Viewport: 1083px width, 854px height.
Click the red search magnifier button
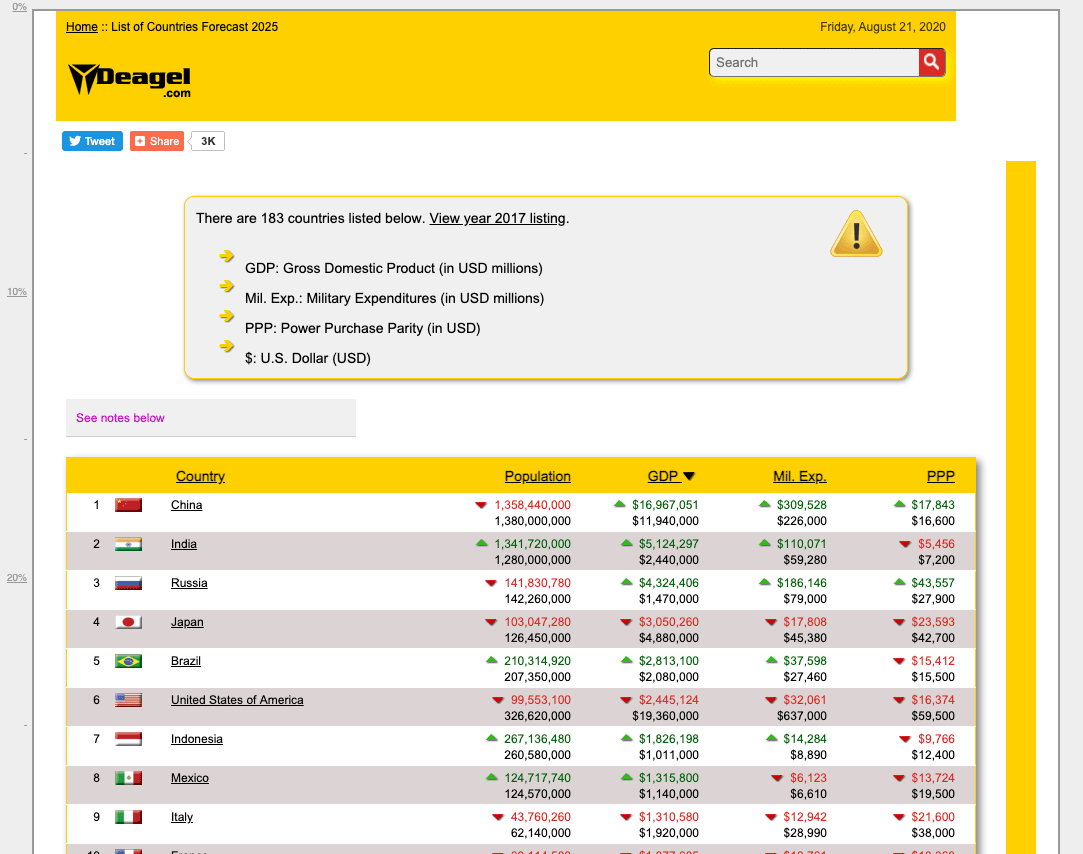pos(932,62)
